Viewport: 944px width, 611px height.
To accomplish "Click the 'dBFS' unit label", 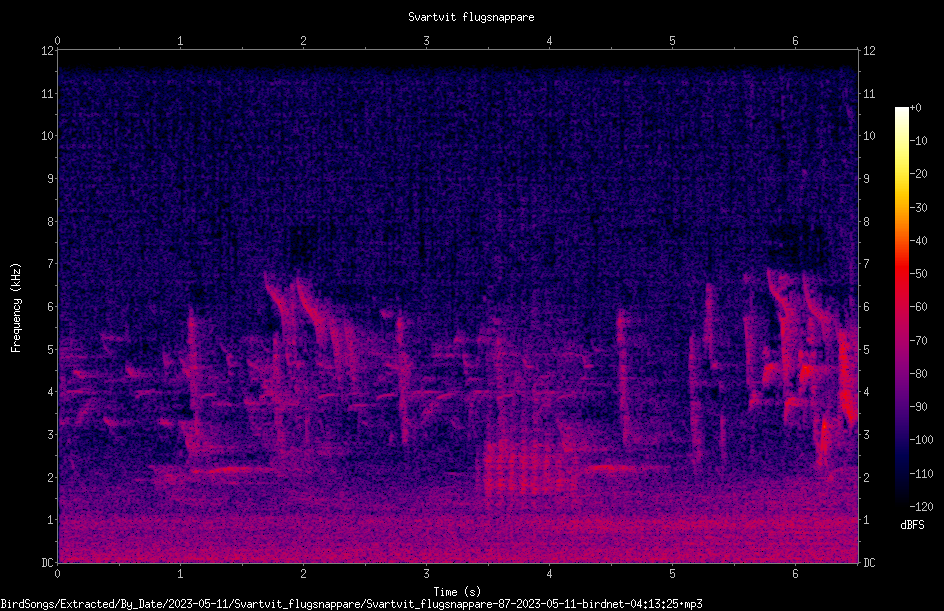I will [912, 525].
